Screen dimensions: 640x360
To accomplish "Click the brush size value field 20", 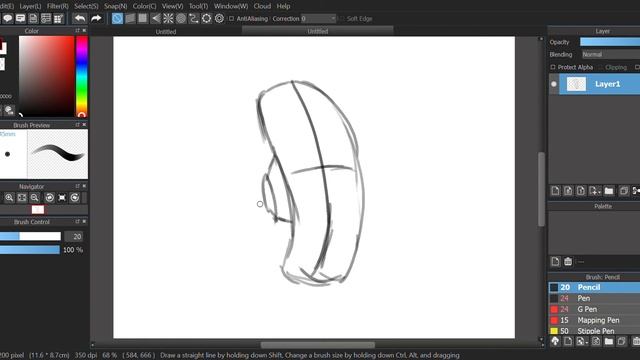I will click(x=73, y=236).
